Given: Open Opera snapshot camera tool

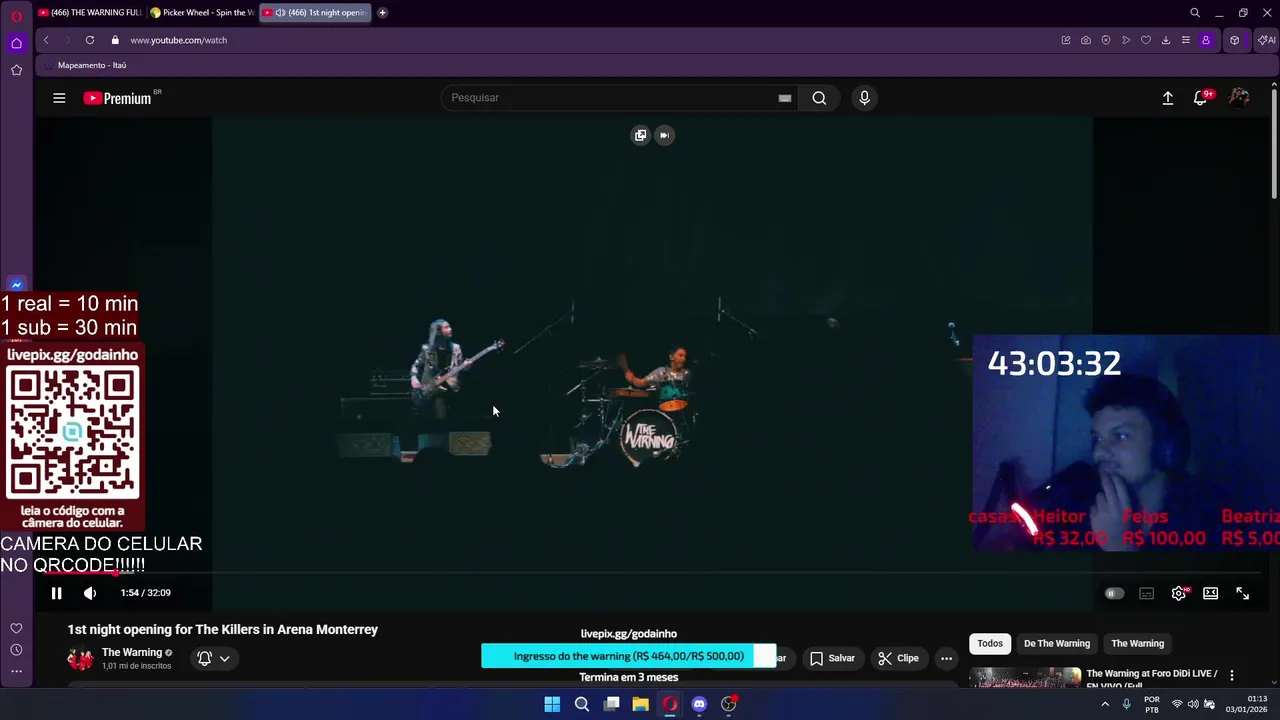Looking at the screenshot, I should 1086,40.
